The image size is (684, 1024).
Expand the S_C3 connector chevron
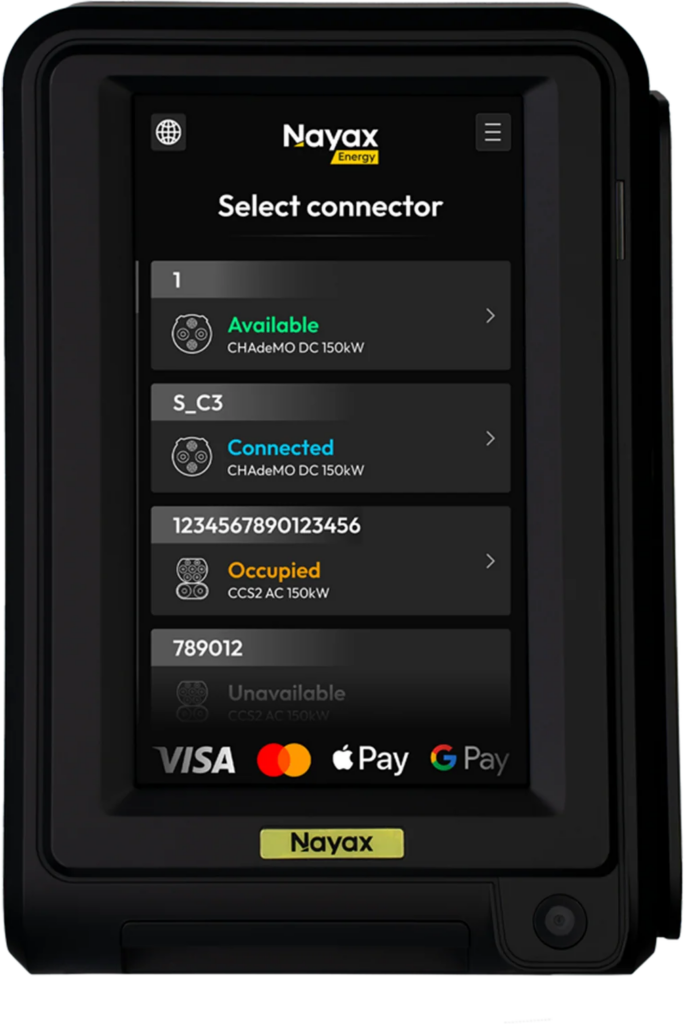tap(491, 439)
